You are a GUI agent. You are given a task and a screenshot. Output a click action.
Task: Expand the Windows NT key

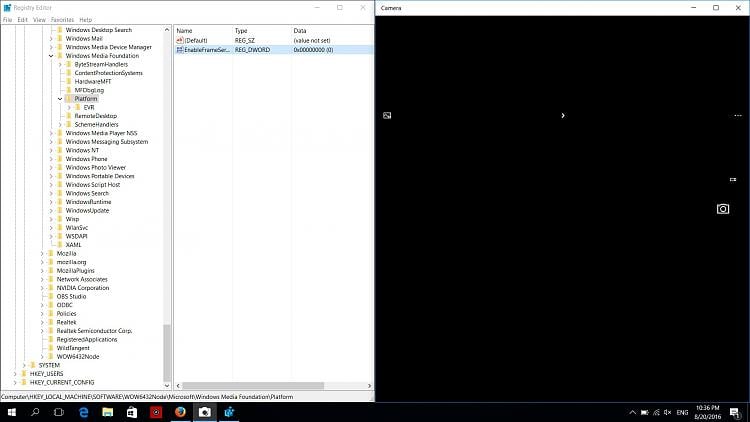(x=51, y=150)
